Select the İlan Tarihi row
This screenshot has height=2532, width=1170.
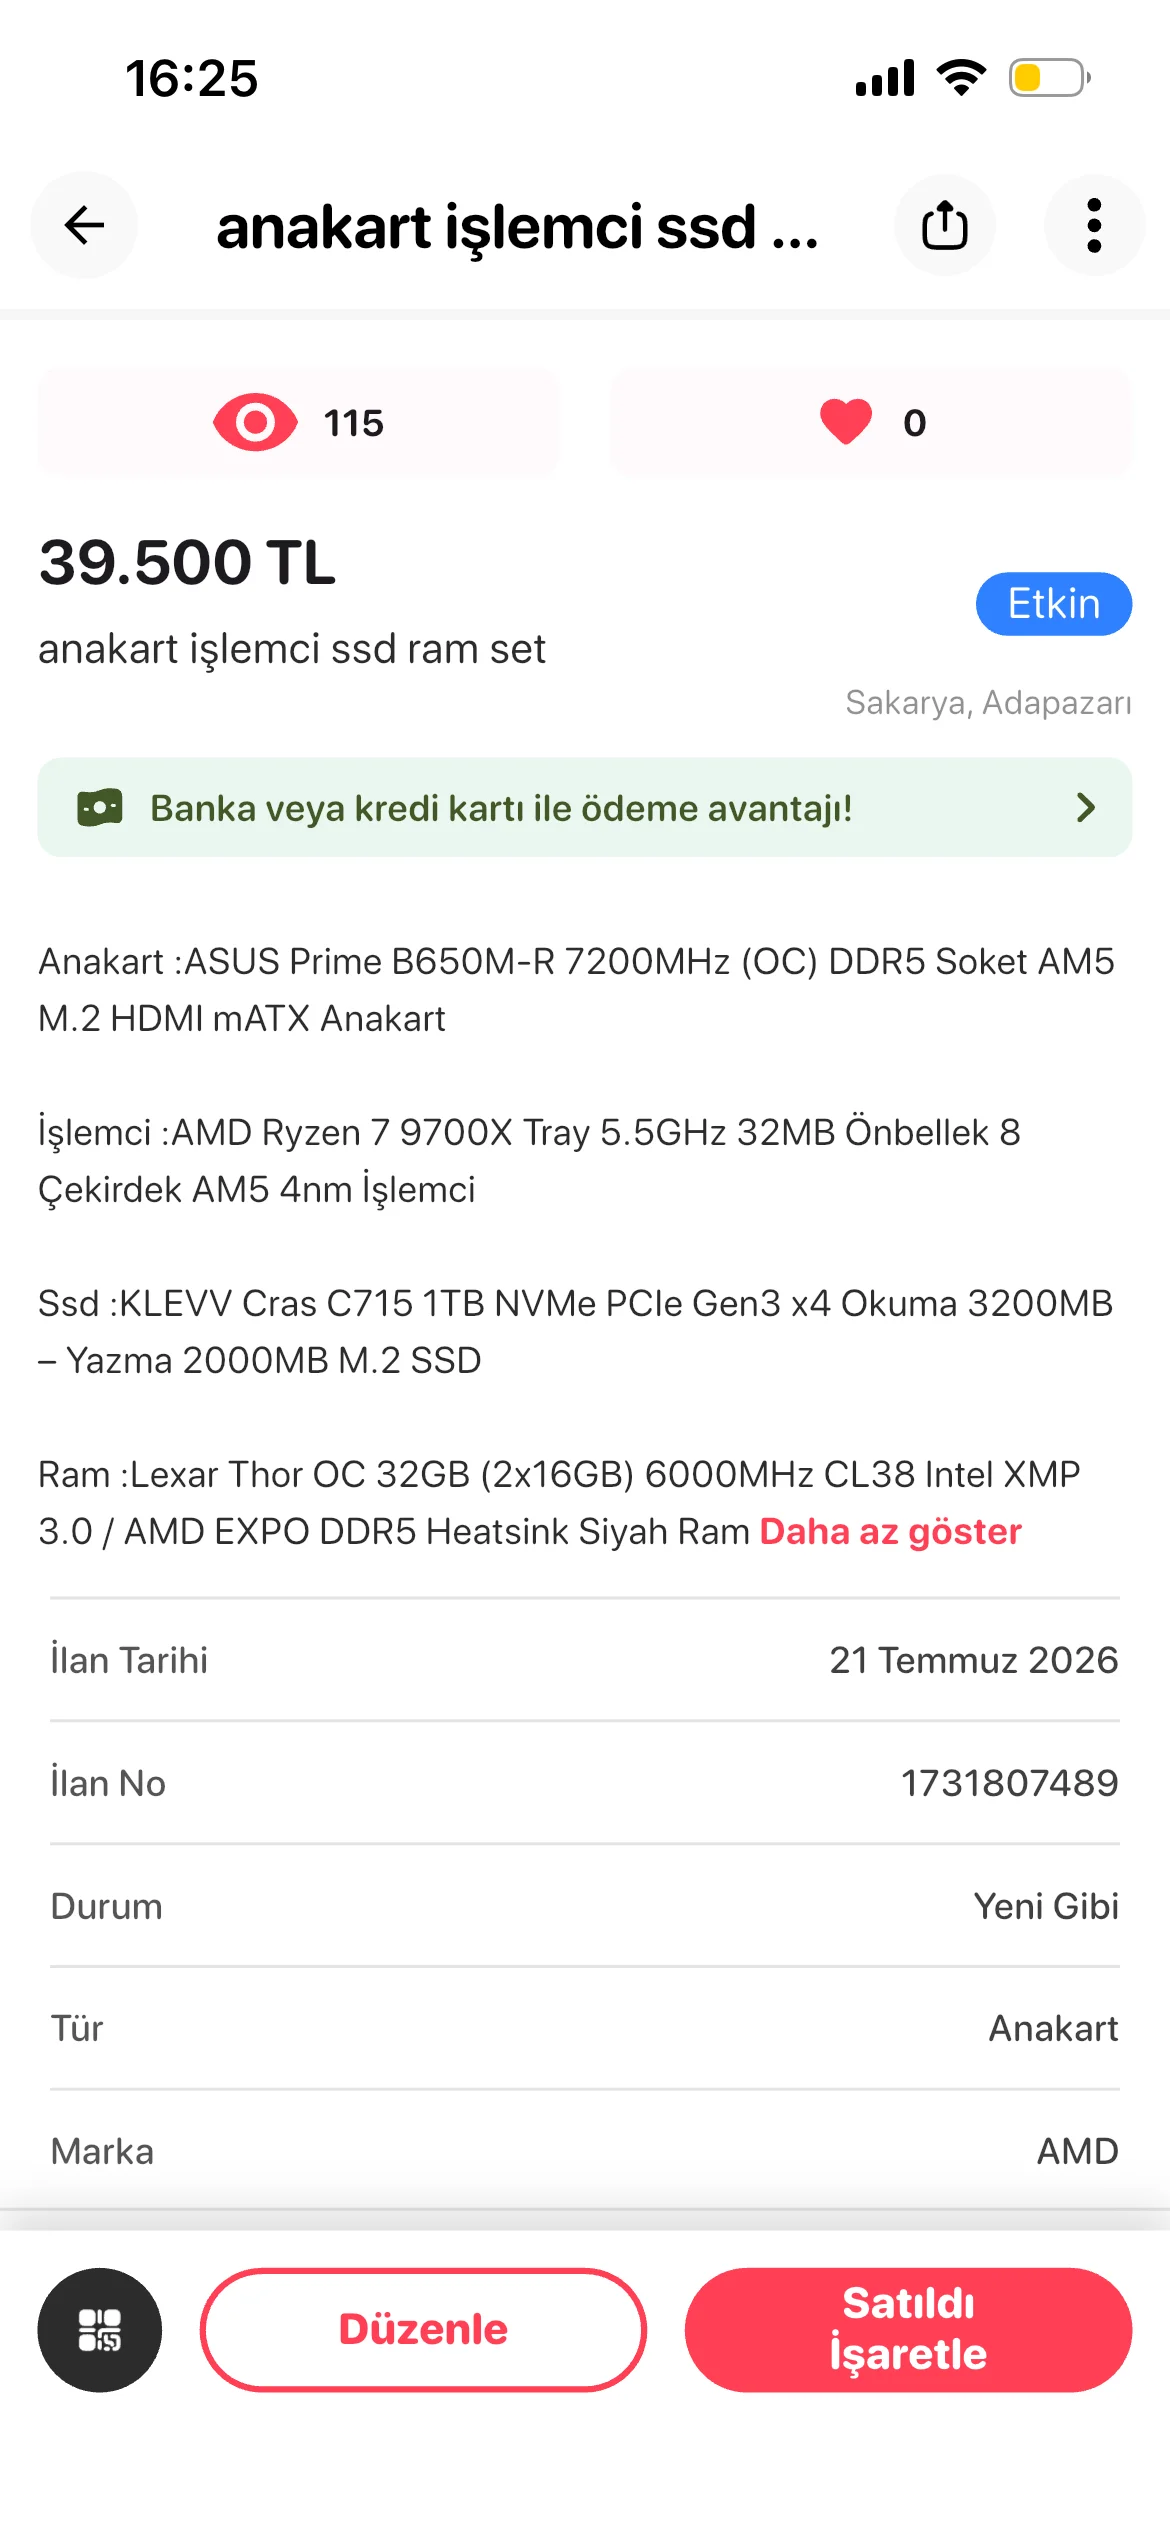pyautogui.click(x=585, y=1660)
